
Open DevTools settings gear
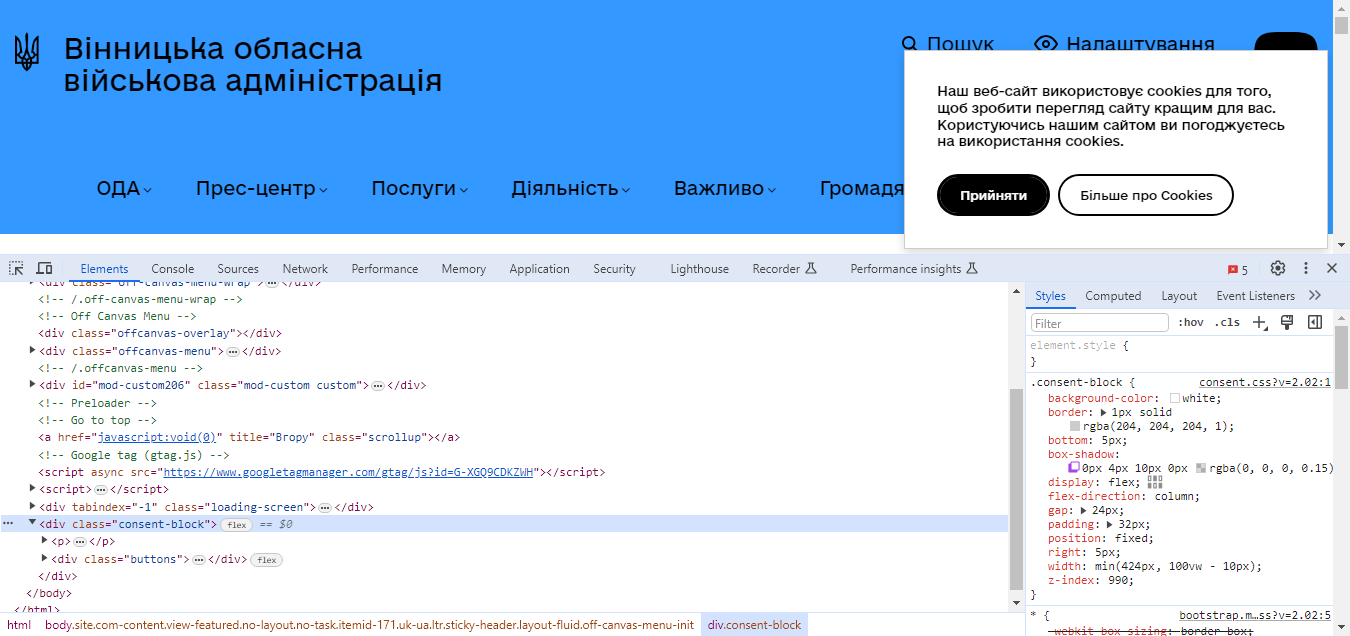(x=1278, y=268)
